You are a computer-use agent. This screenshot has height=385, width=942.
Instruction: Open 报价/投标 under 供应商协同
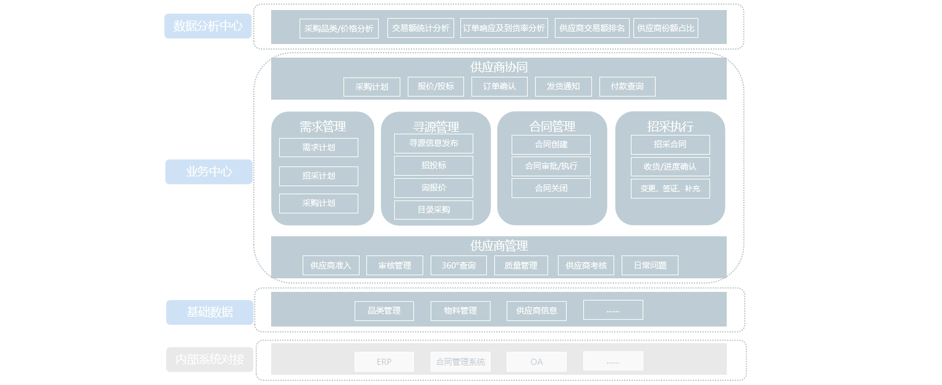coord(436,86)
